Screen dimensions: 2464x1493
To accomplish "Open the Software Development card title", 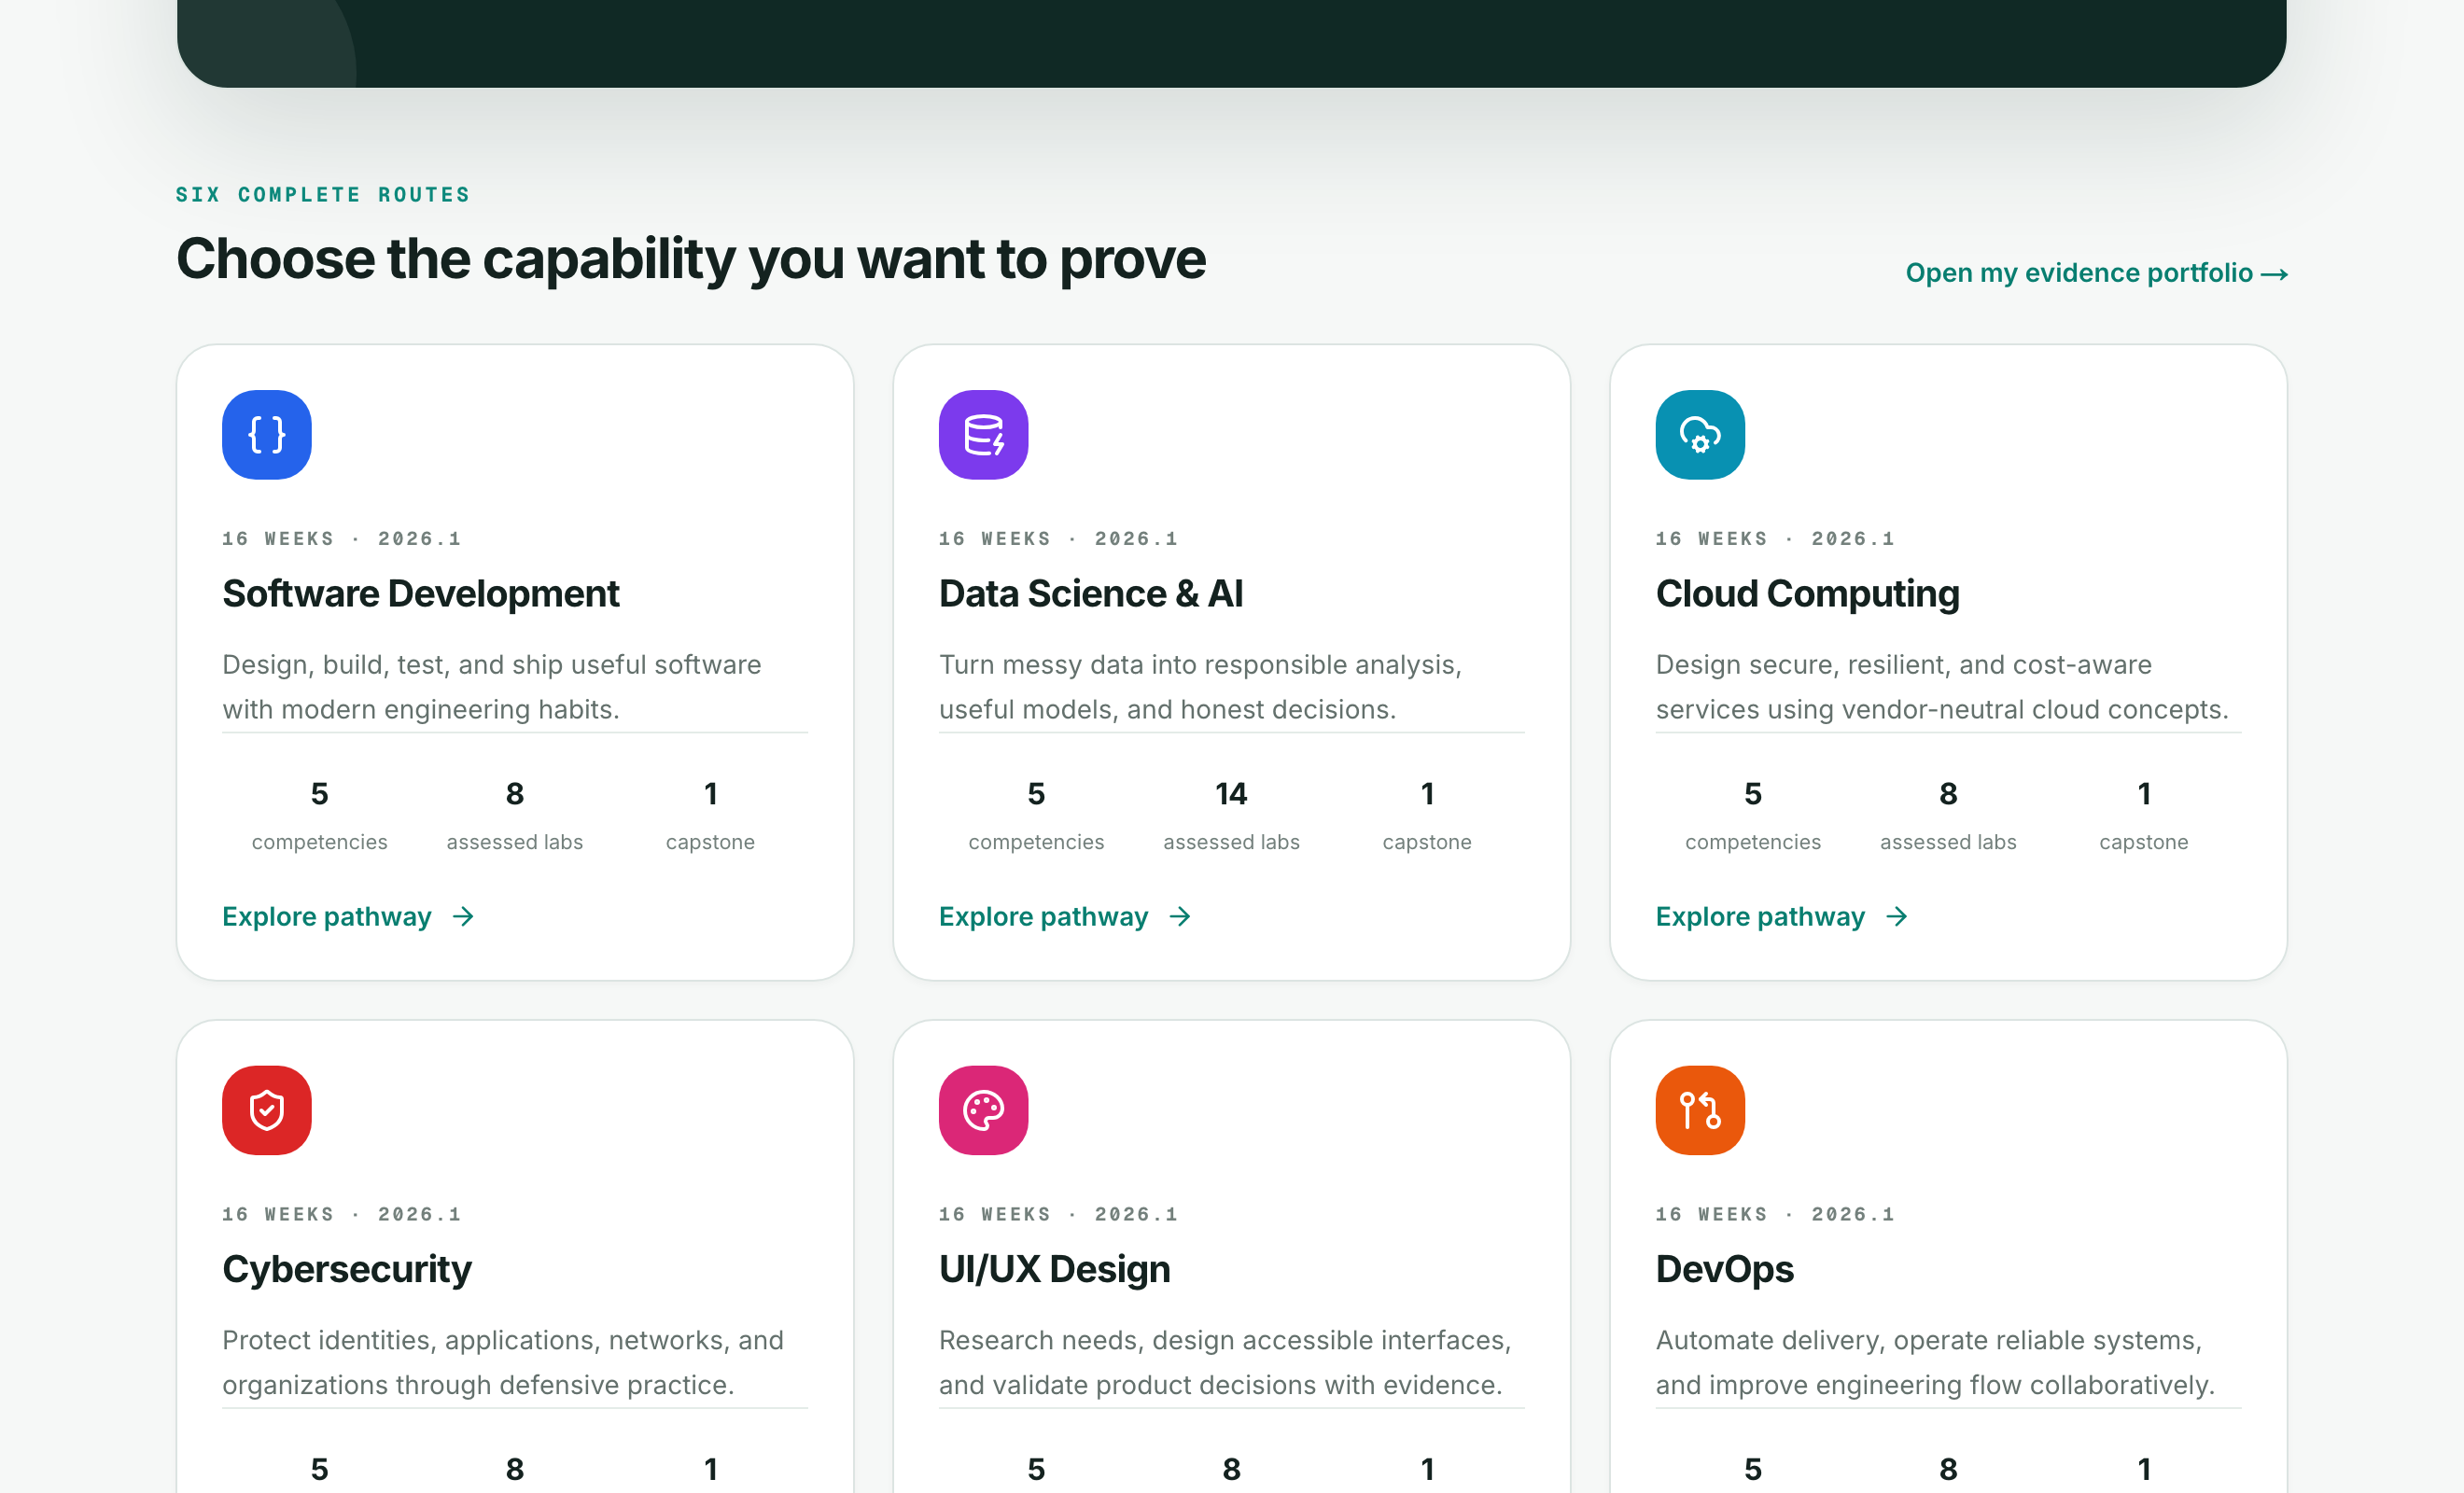I will point(421,594).
